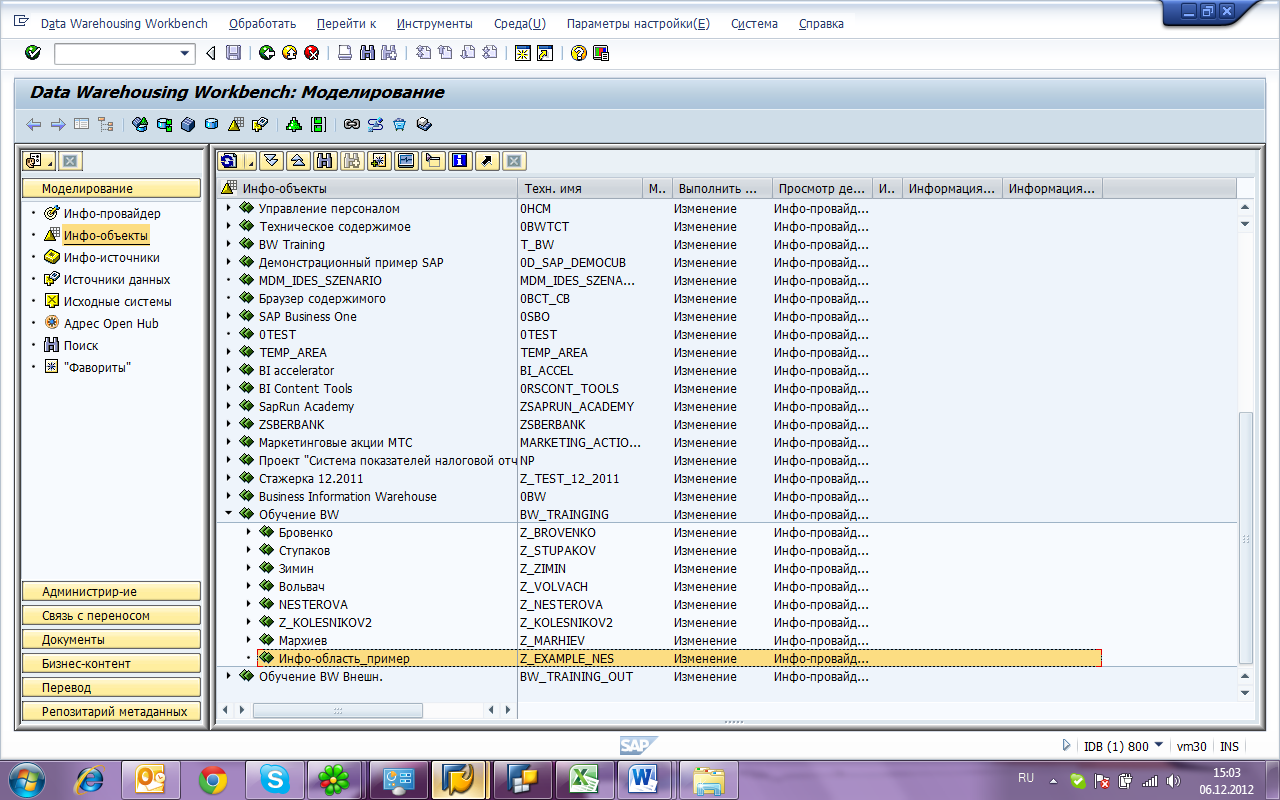The image size is (1280, 800).
Task: Click the chain link icon in application toolbar
Action: point(351,125)
